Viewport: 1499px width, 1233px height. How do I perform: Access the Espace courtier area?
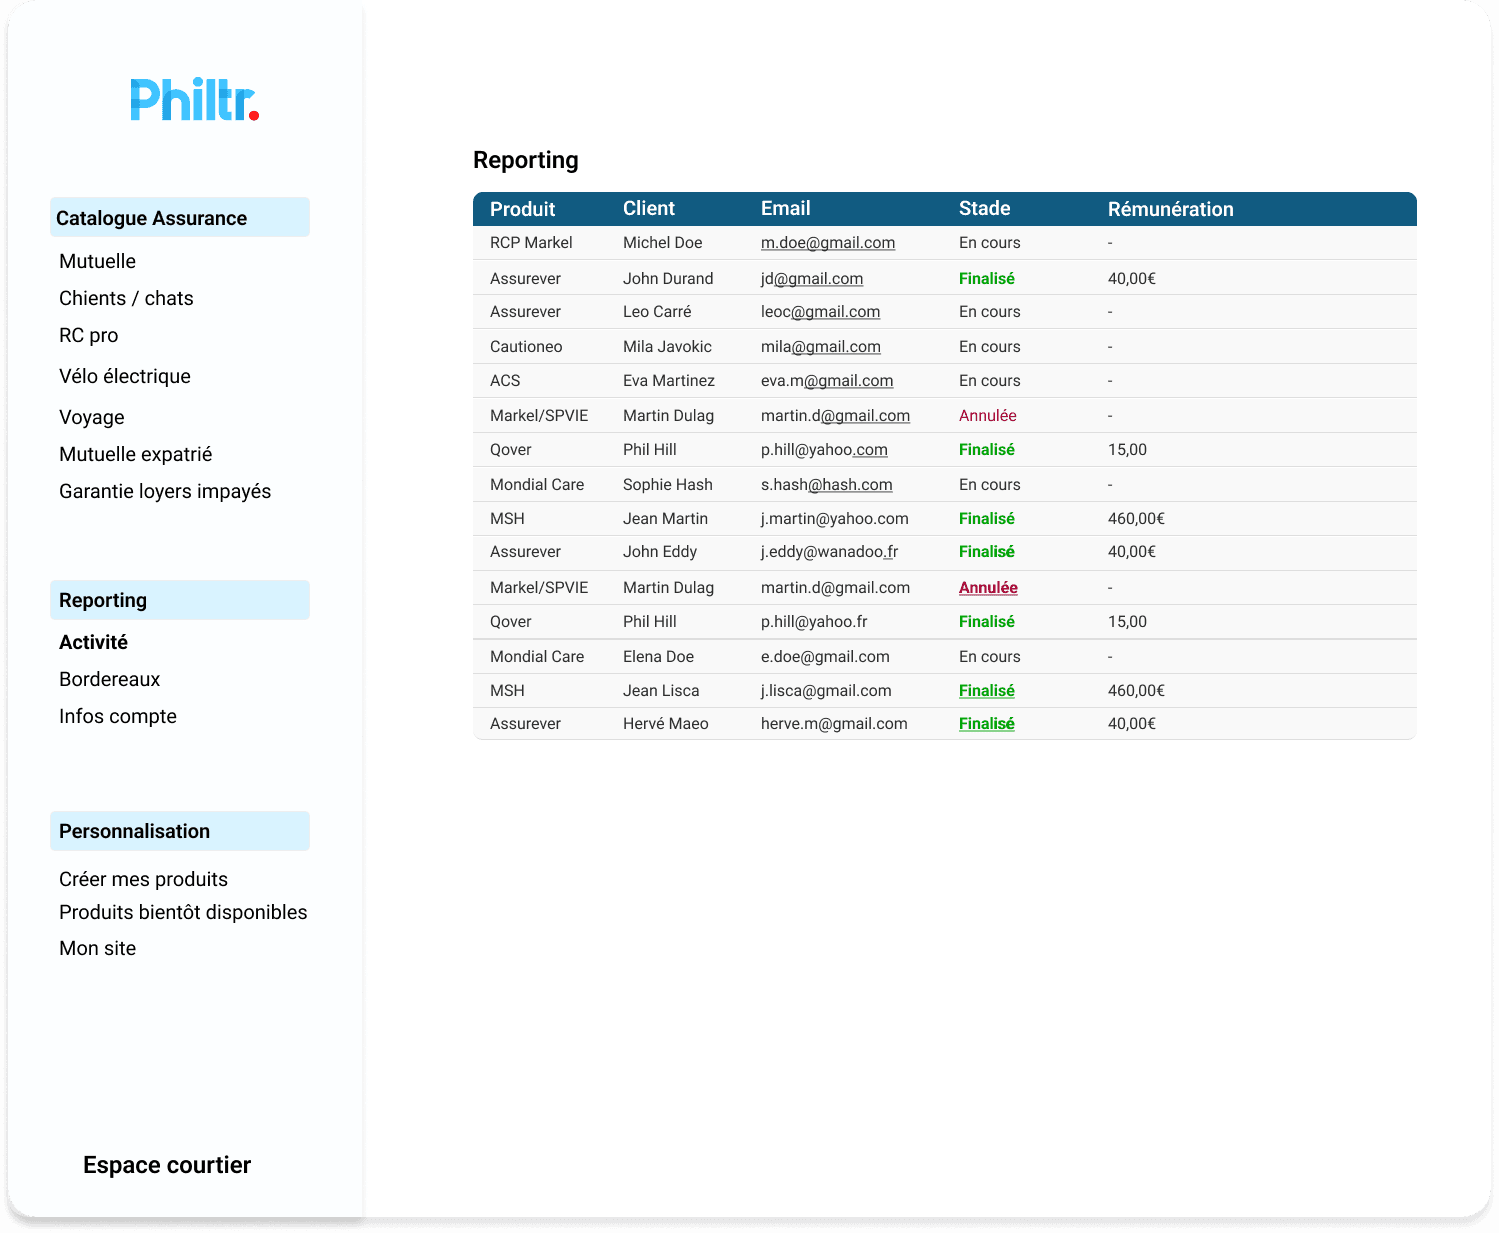click(x=167, y=1165)
